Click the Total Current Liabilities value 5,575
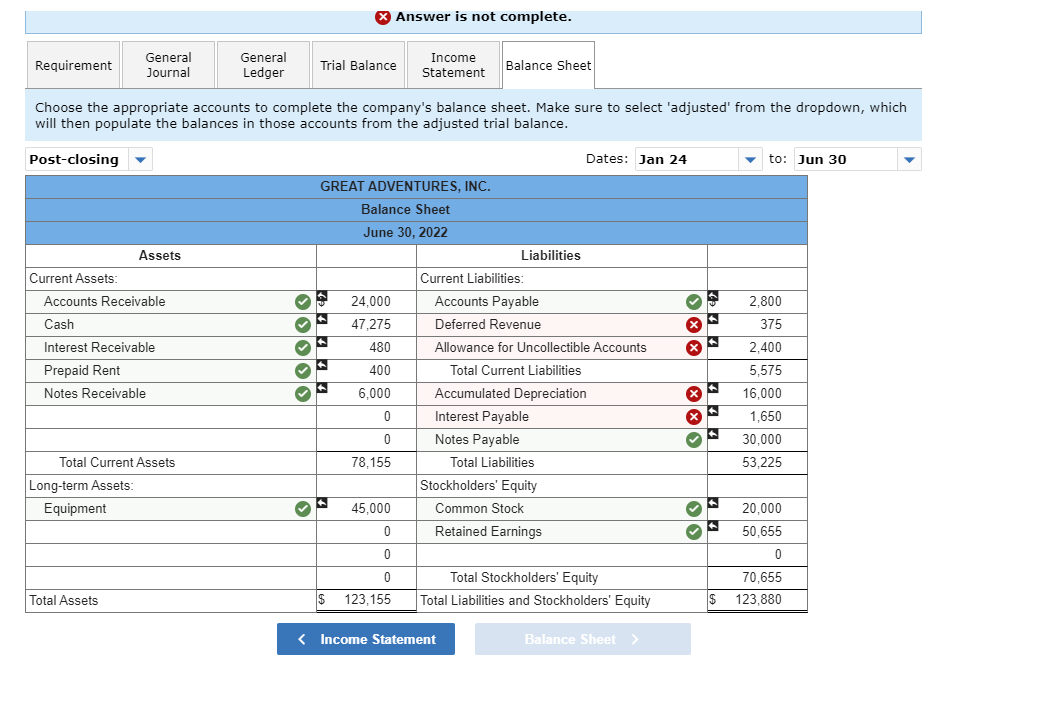 click(765, 370)
